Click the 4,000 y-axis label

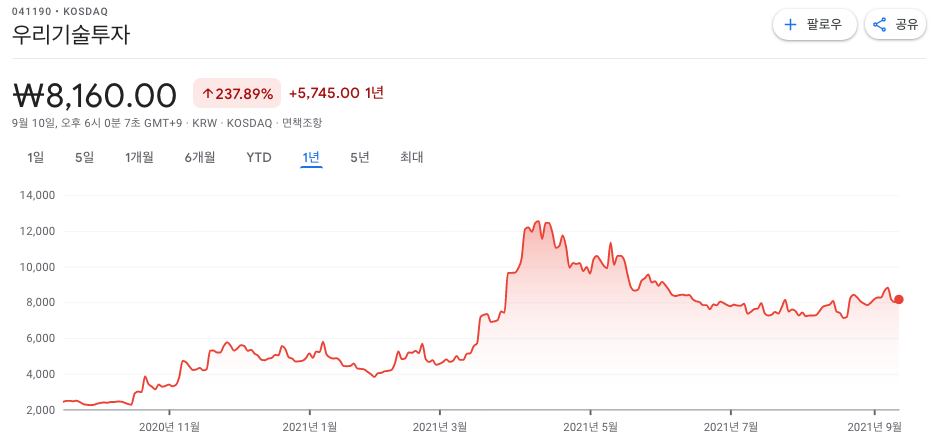pos(40,374)
